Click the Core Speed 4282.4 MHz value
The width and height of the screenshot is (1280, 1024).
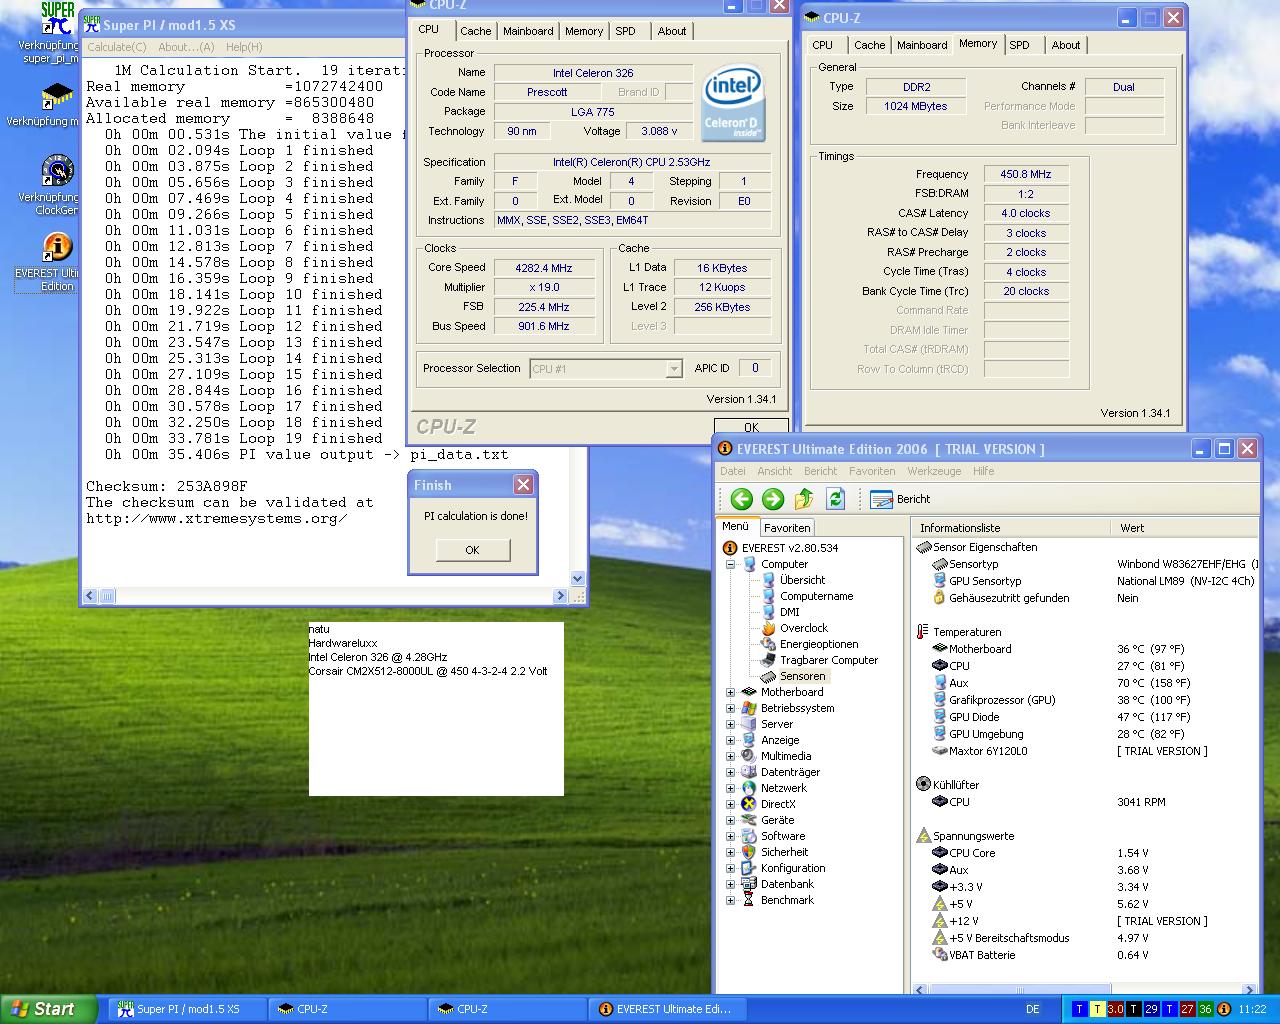[x=544, y=268]
